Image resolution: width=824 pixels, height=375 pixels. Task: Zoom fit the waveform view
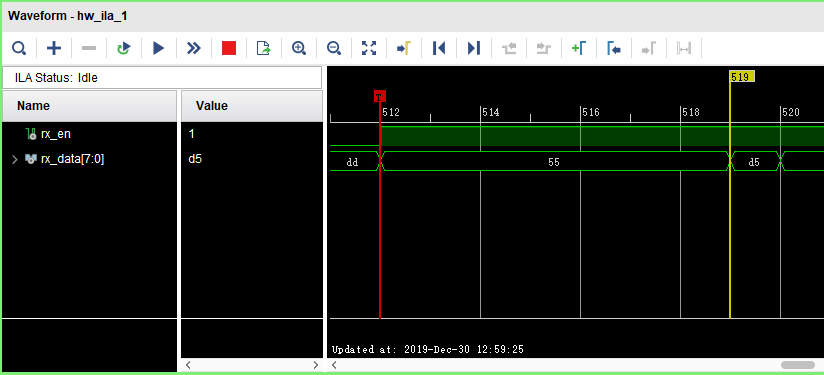369,48
